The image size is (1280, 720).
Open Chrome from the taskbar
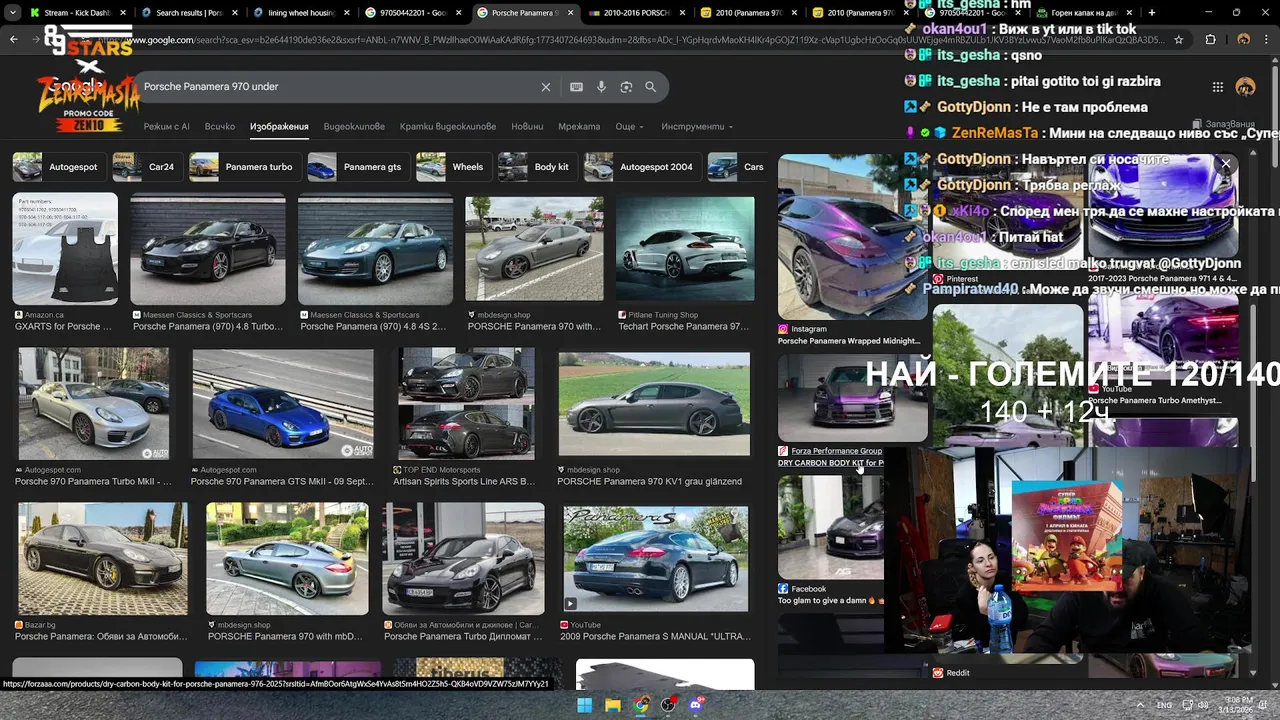coord(641,705)
